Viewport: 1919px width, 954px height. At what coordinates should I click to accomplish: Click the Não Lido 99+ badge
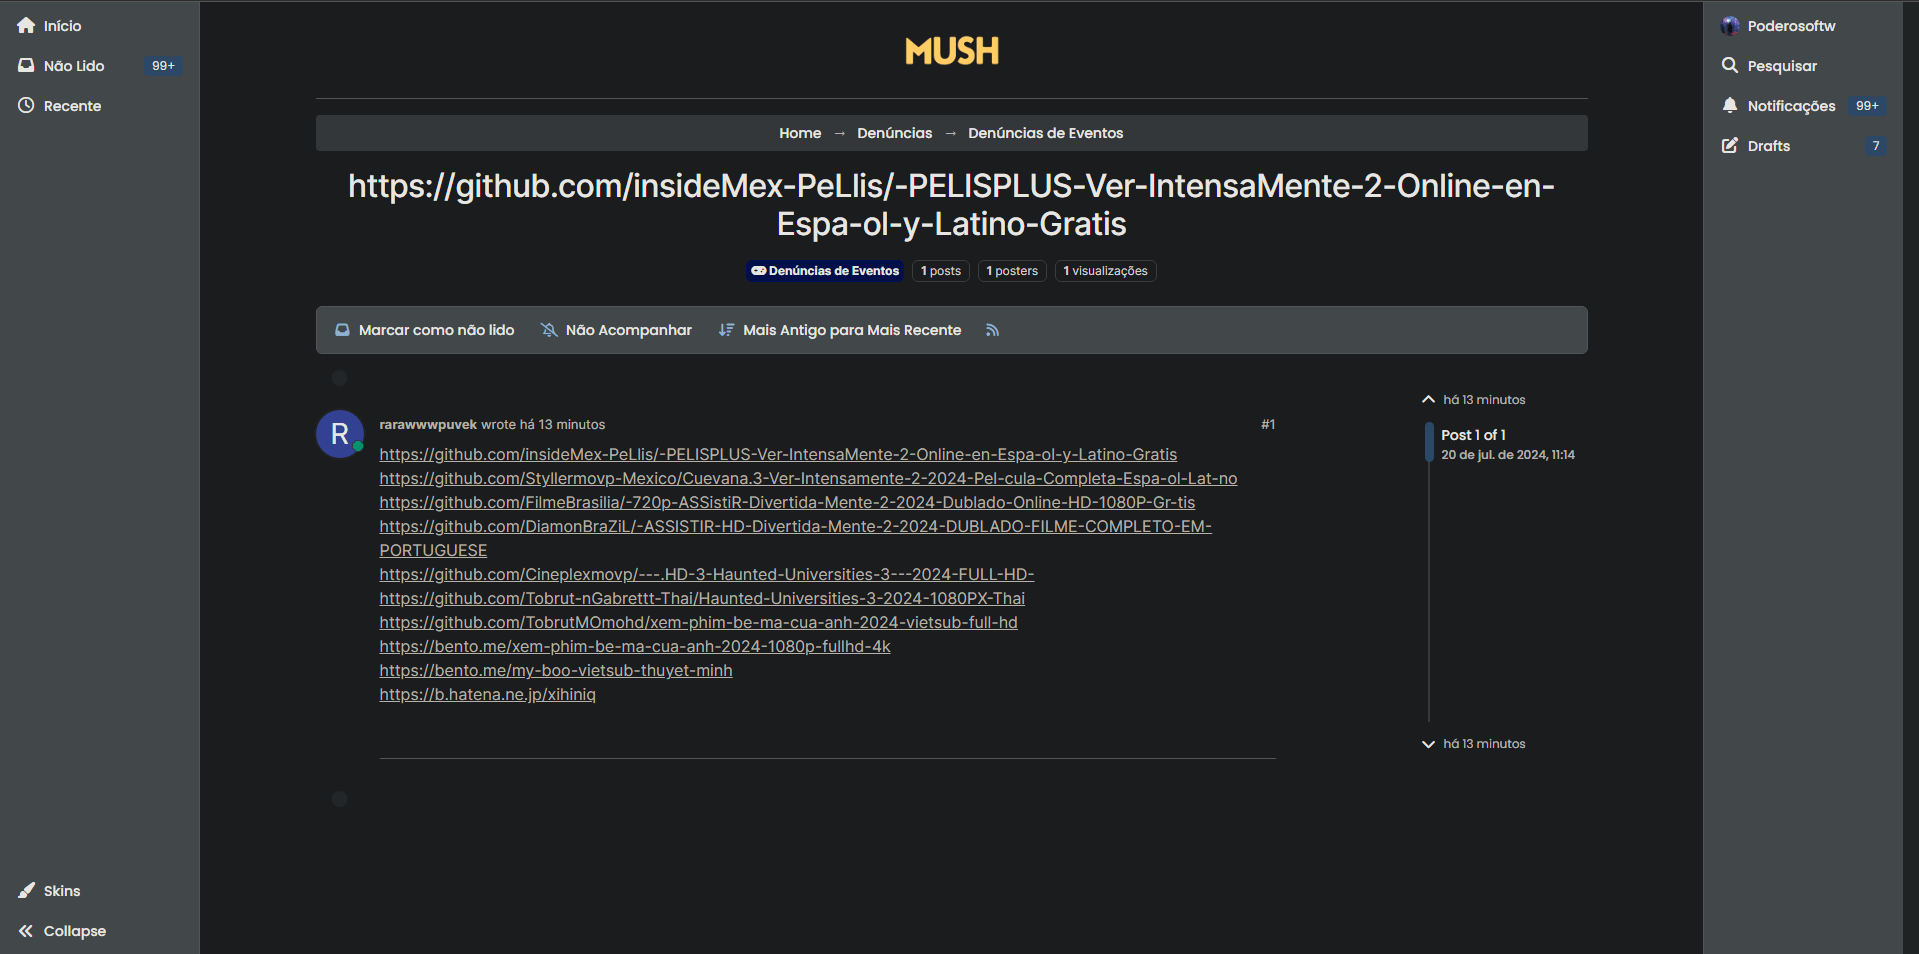[x=163, y=66]
